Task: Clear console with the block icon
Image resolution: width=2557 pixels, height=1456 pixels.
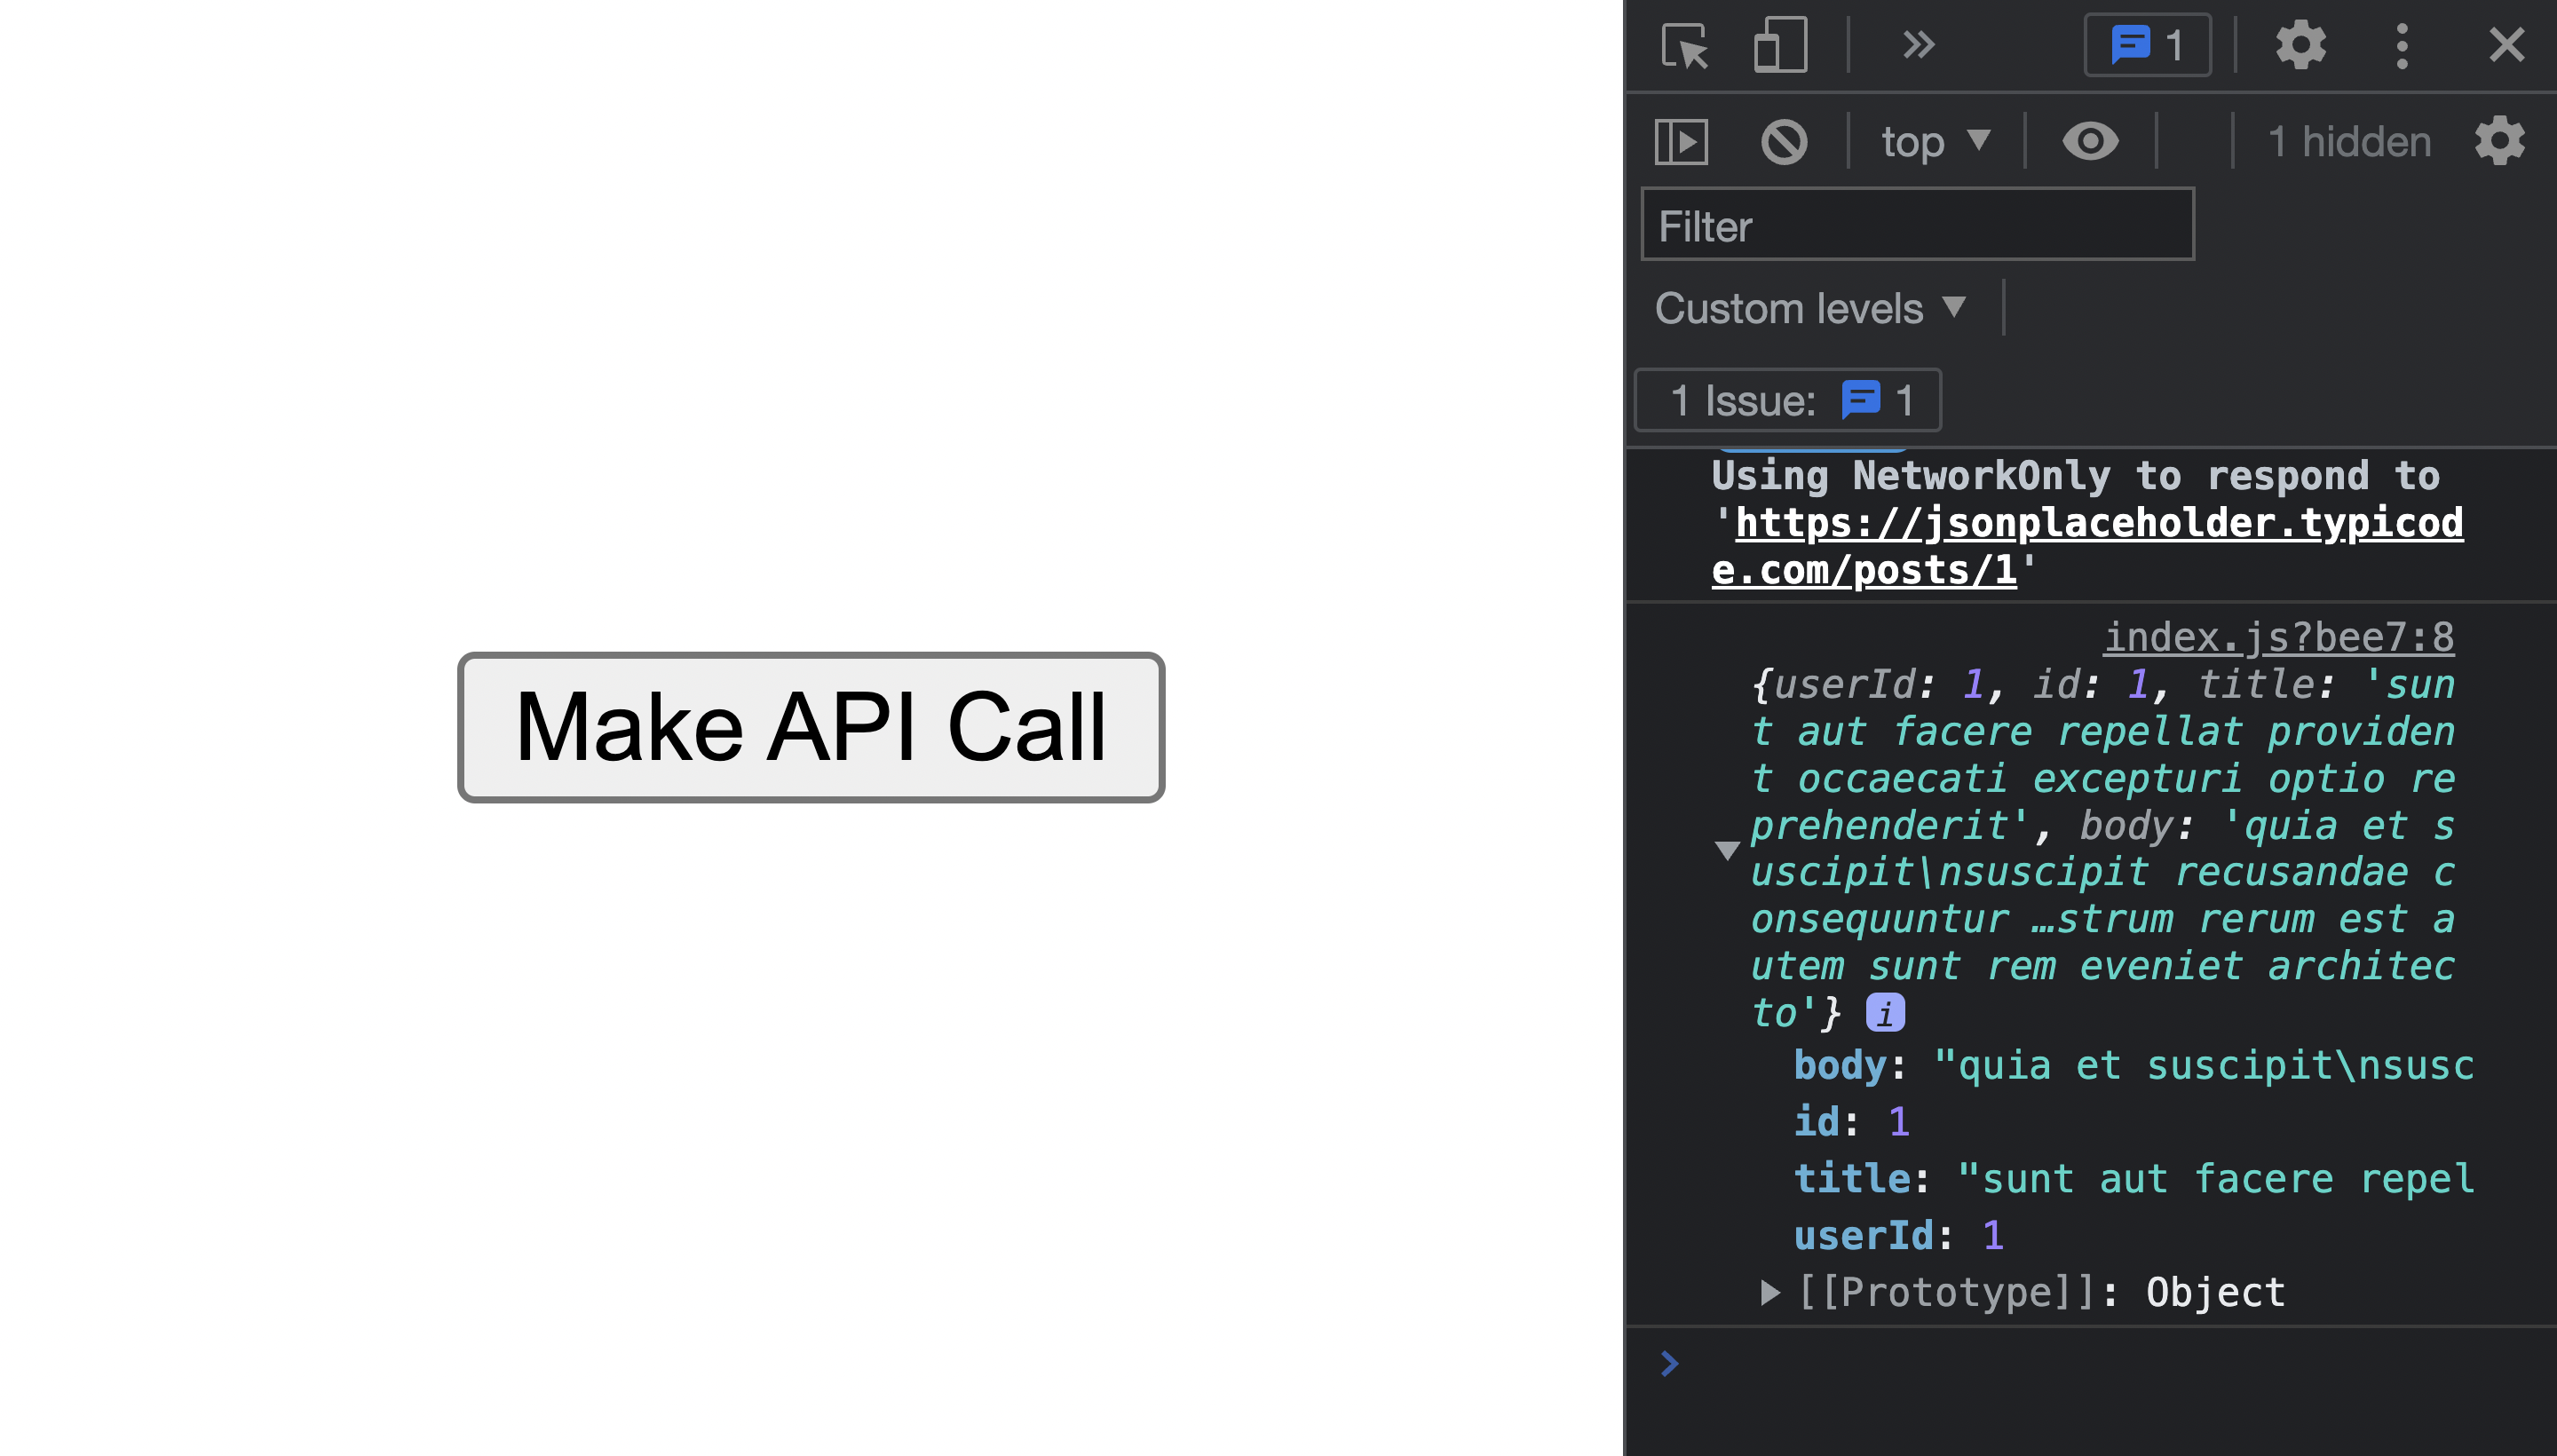Action: coord(1784,142)
